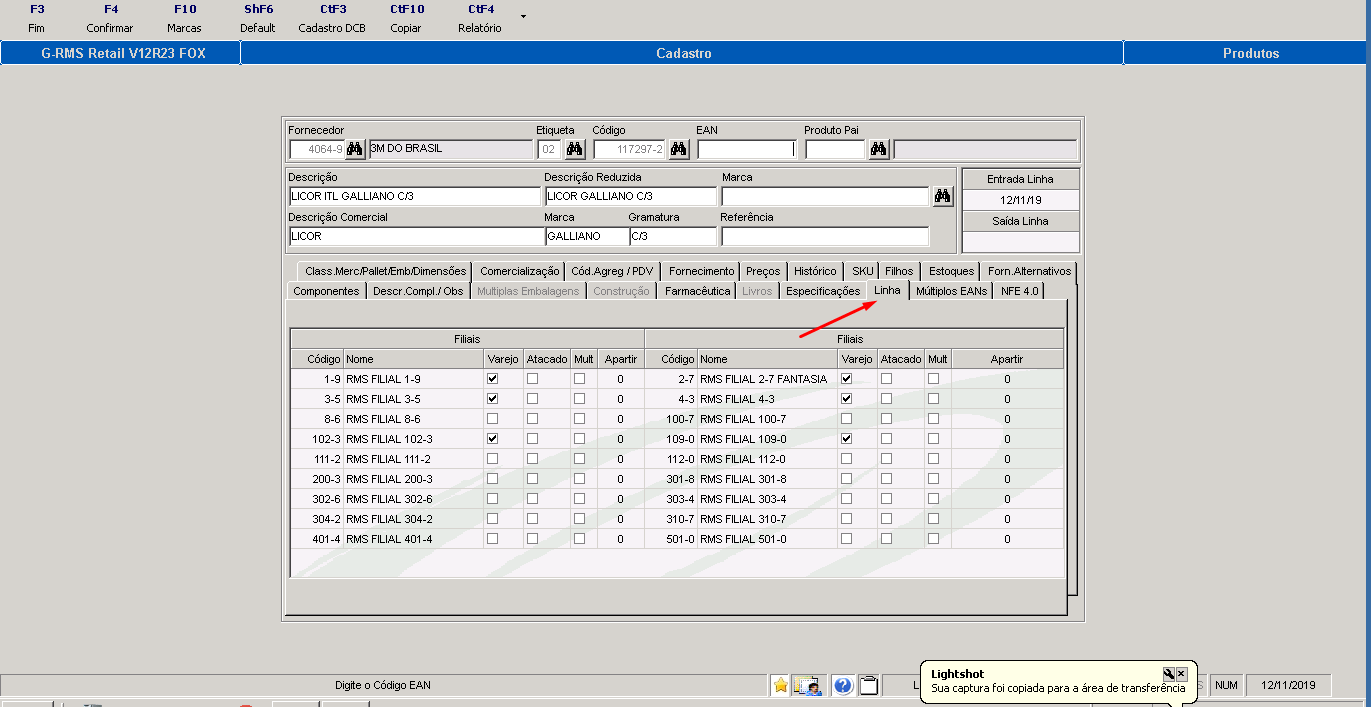
Task: Open the Fornecedor search binoculars
Action: tap(355, 149)
